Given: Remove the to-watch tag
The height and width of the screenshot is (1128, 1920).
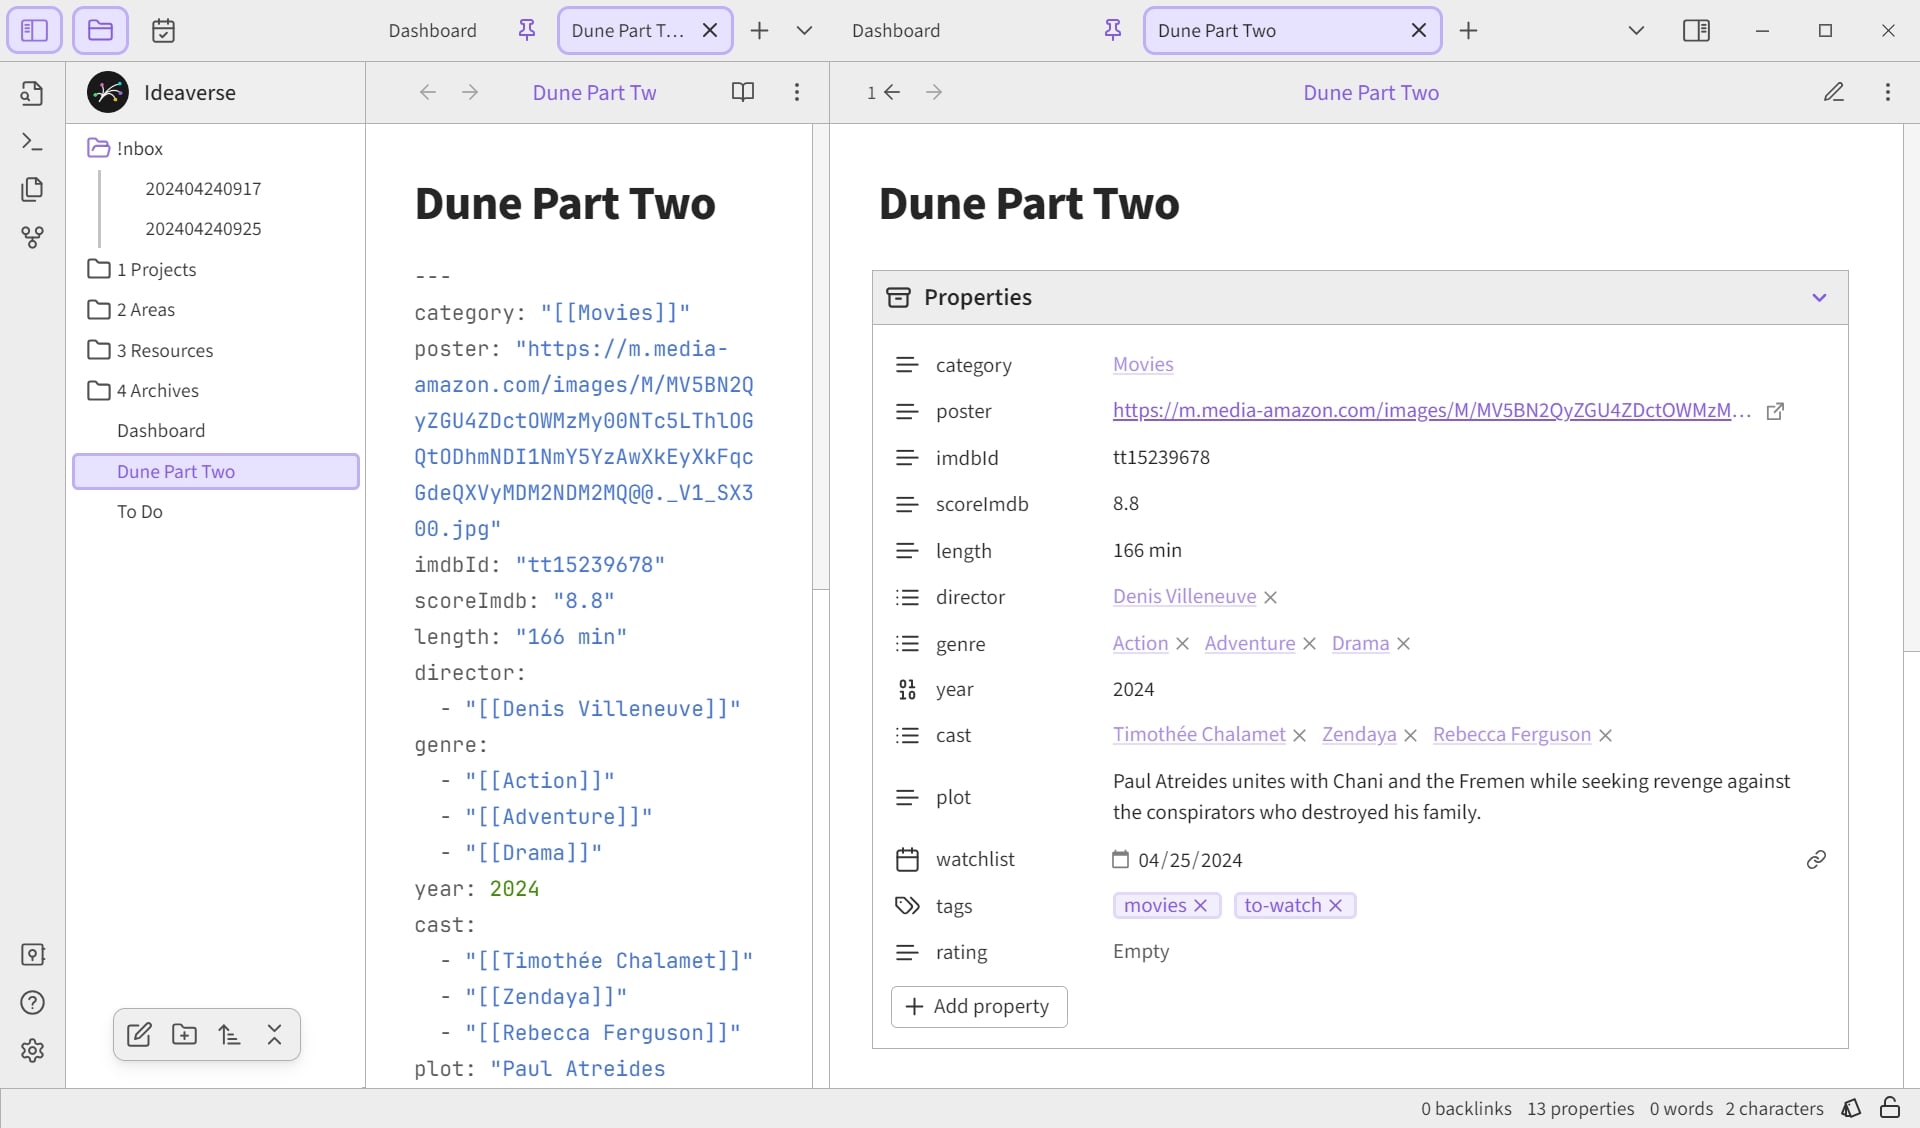Looking at the screenshot, I should (x=1335, y=905).
